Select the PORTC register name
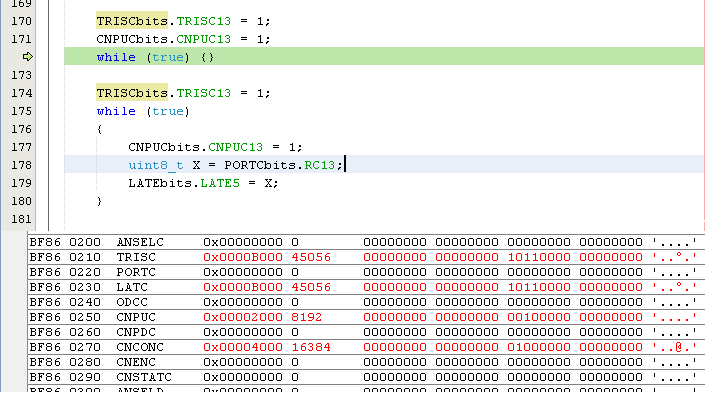 136,272
